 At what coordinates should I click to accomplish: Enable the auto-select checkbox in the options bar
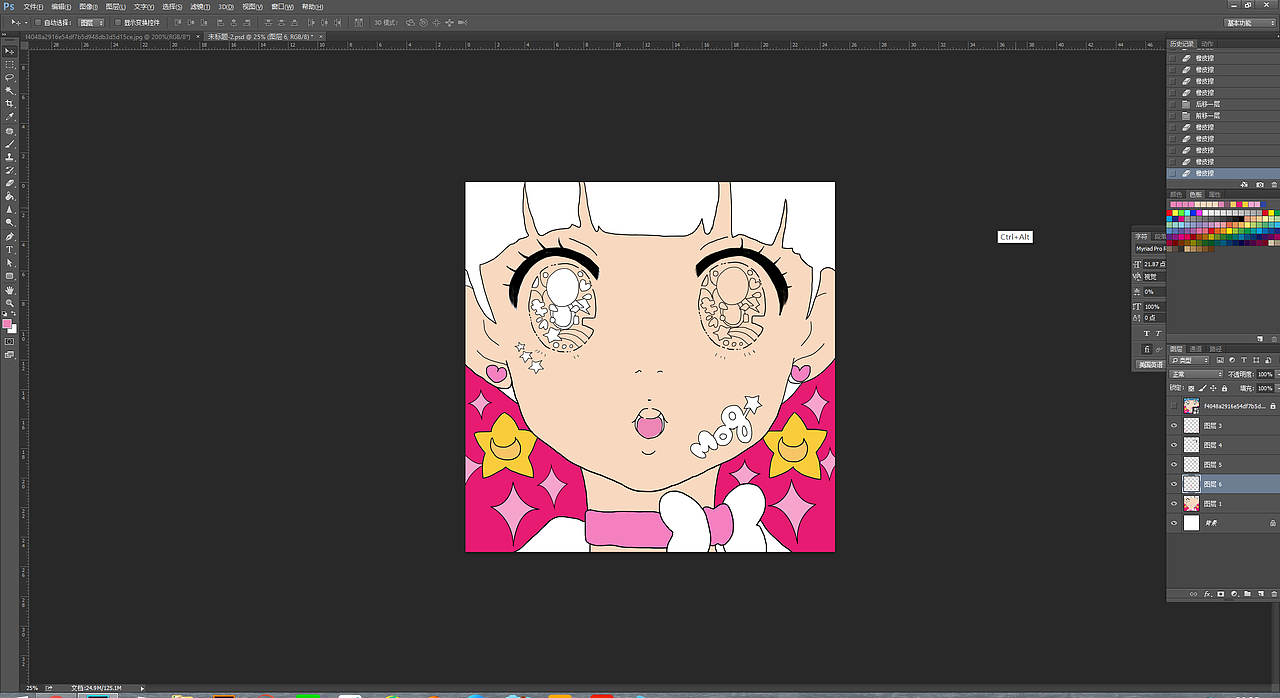click(38, 22)
